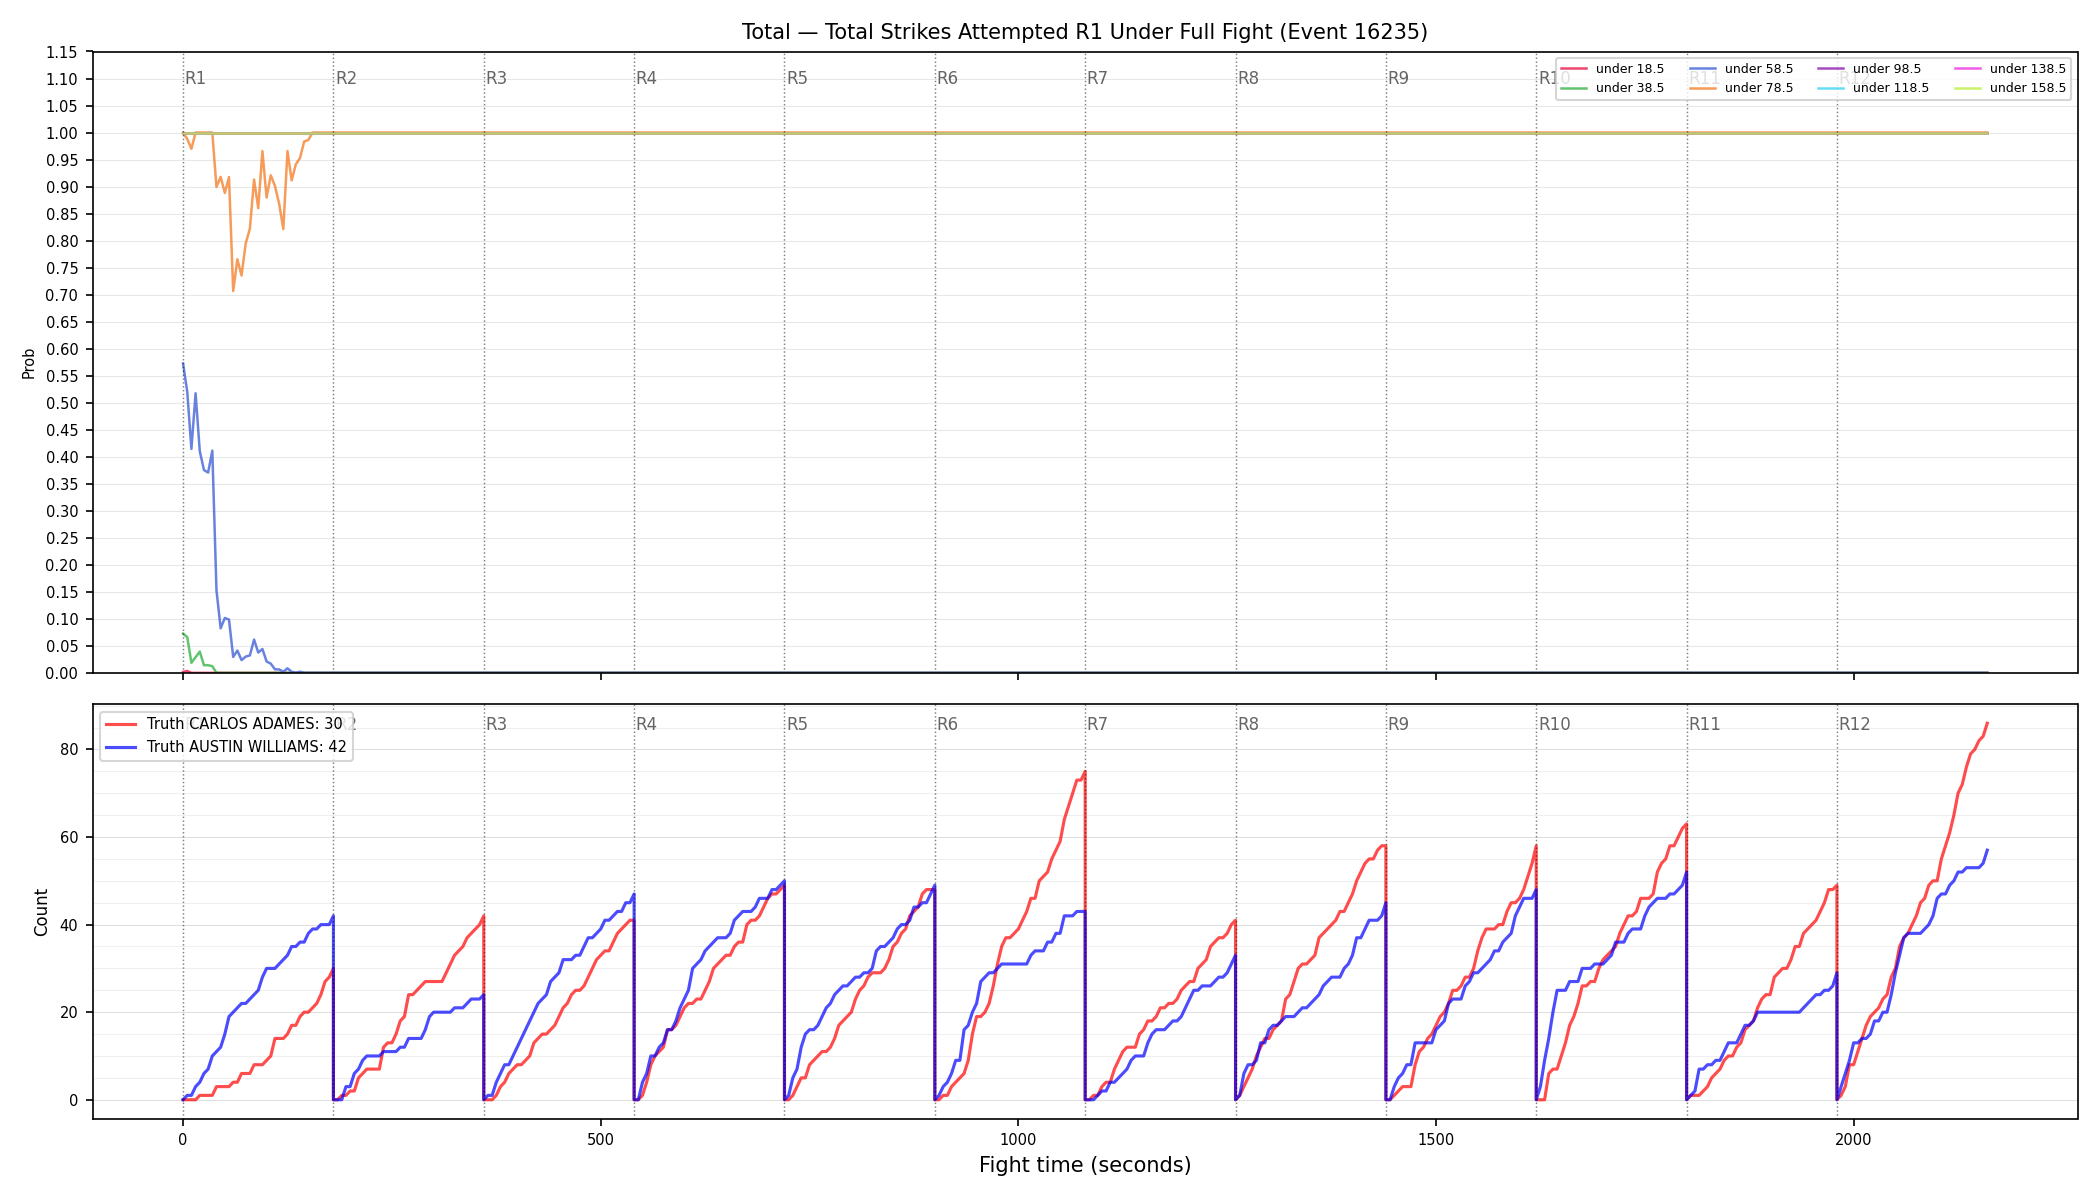Click the 1.00 tick on the Prob axis
The image size is (2100, 1200).
62,134
